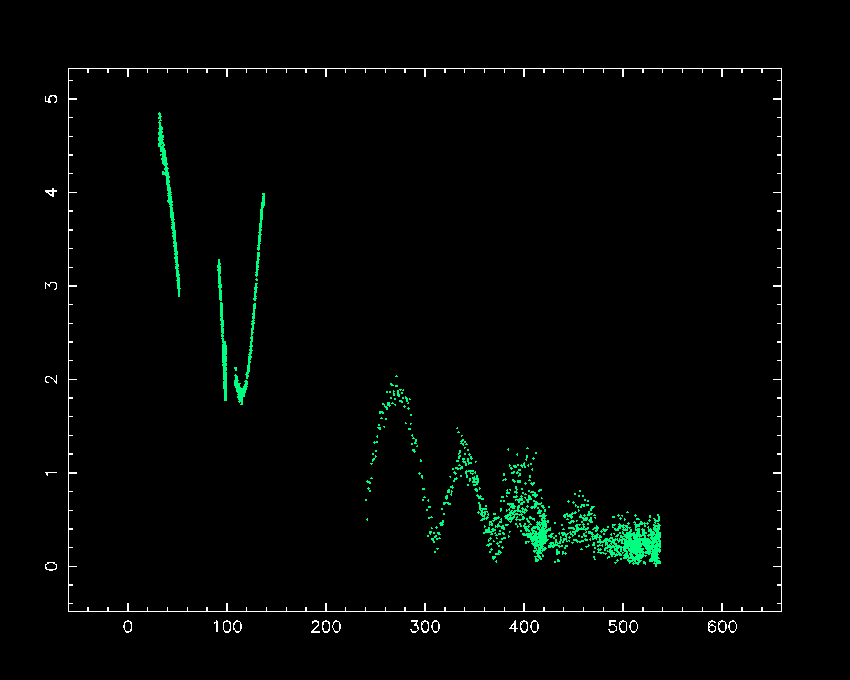Click the x-axis label 100

pyautogui.click(x=227, y=627)
